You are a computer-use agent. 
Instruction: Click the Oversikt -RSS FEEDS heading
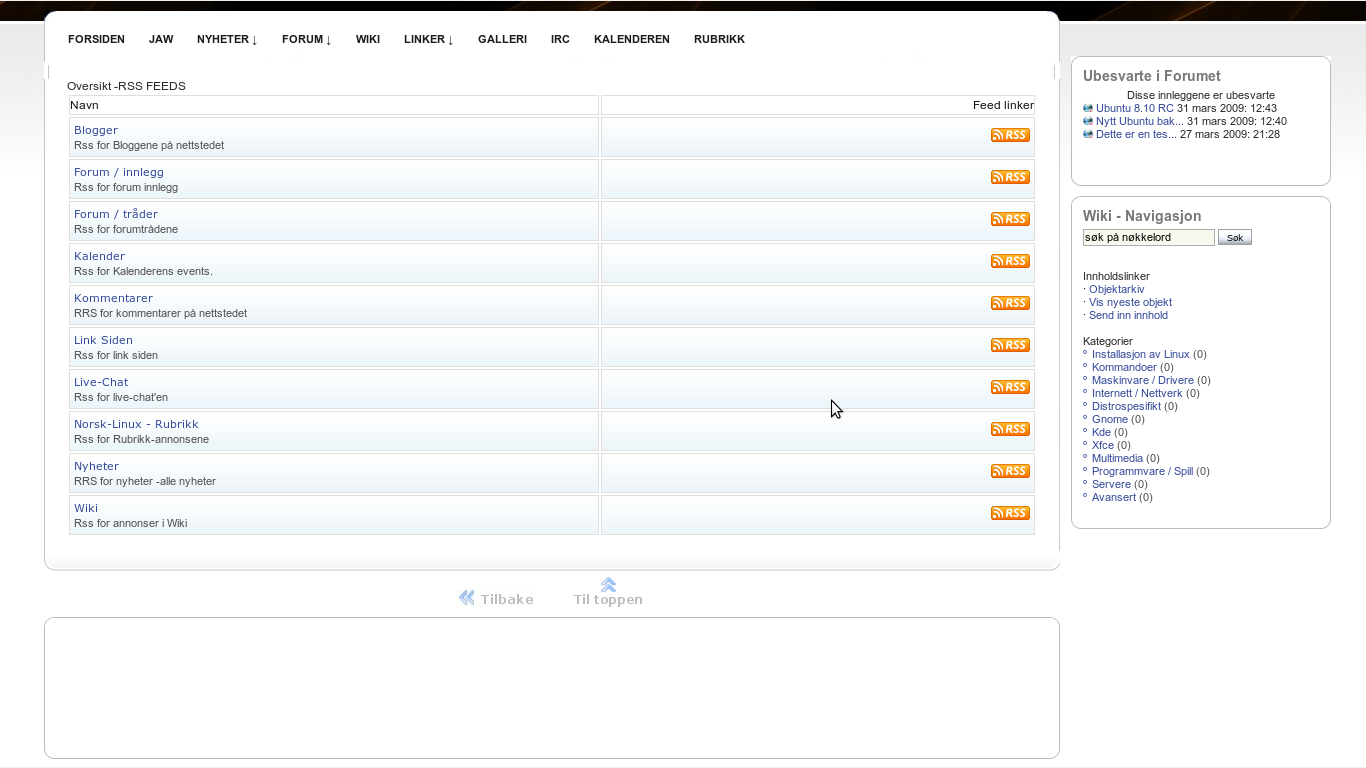coord(126,86)
